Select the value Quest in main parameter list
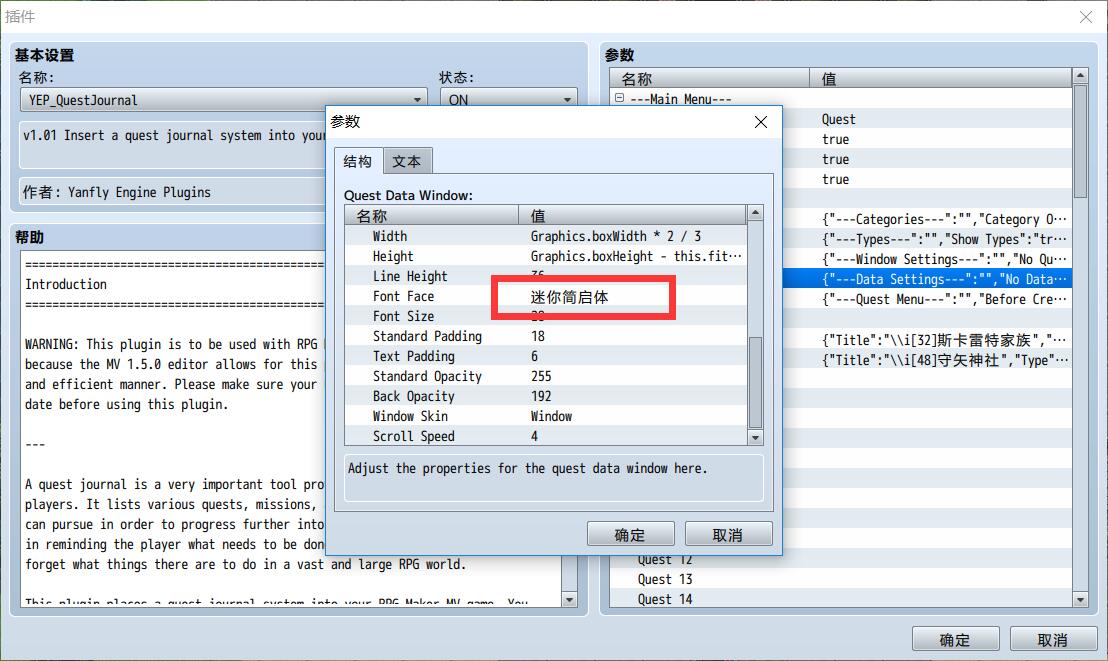The width and height of the screenshot is (1108, 661). click(x=839, y=119)
